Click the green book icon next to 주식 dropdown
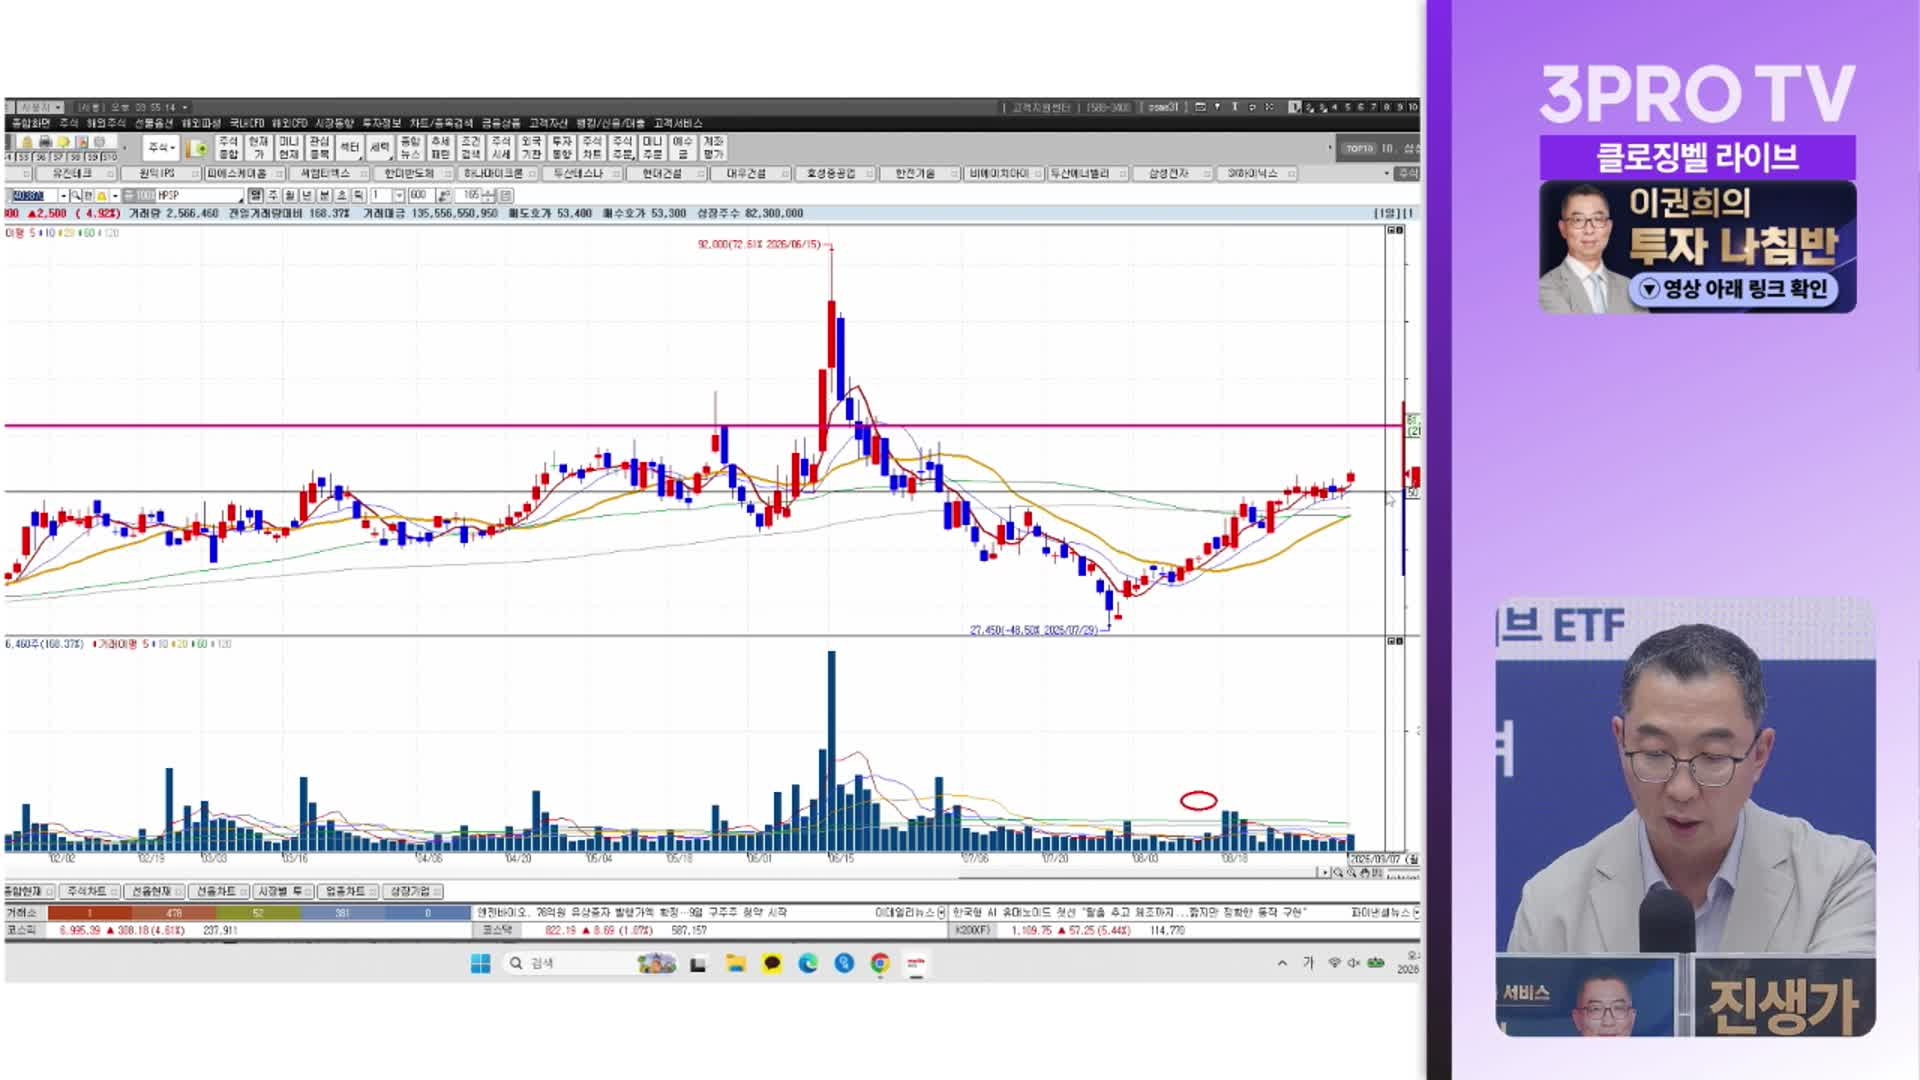 tap(197, 148)
